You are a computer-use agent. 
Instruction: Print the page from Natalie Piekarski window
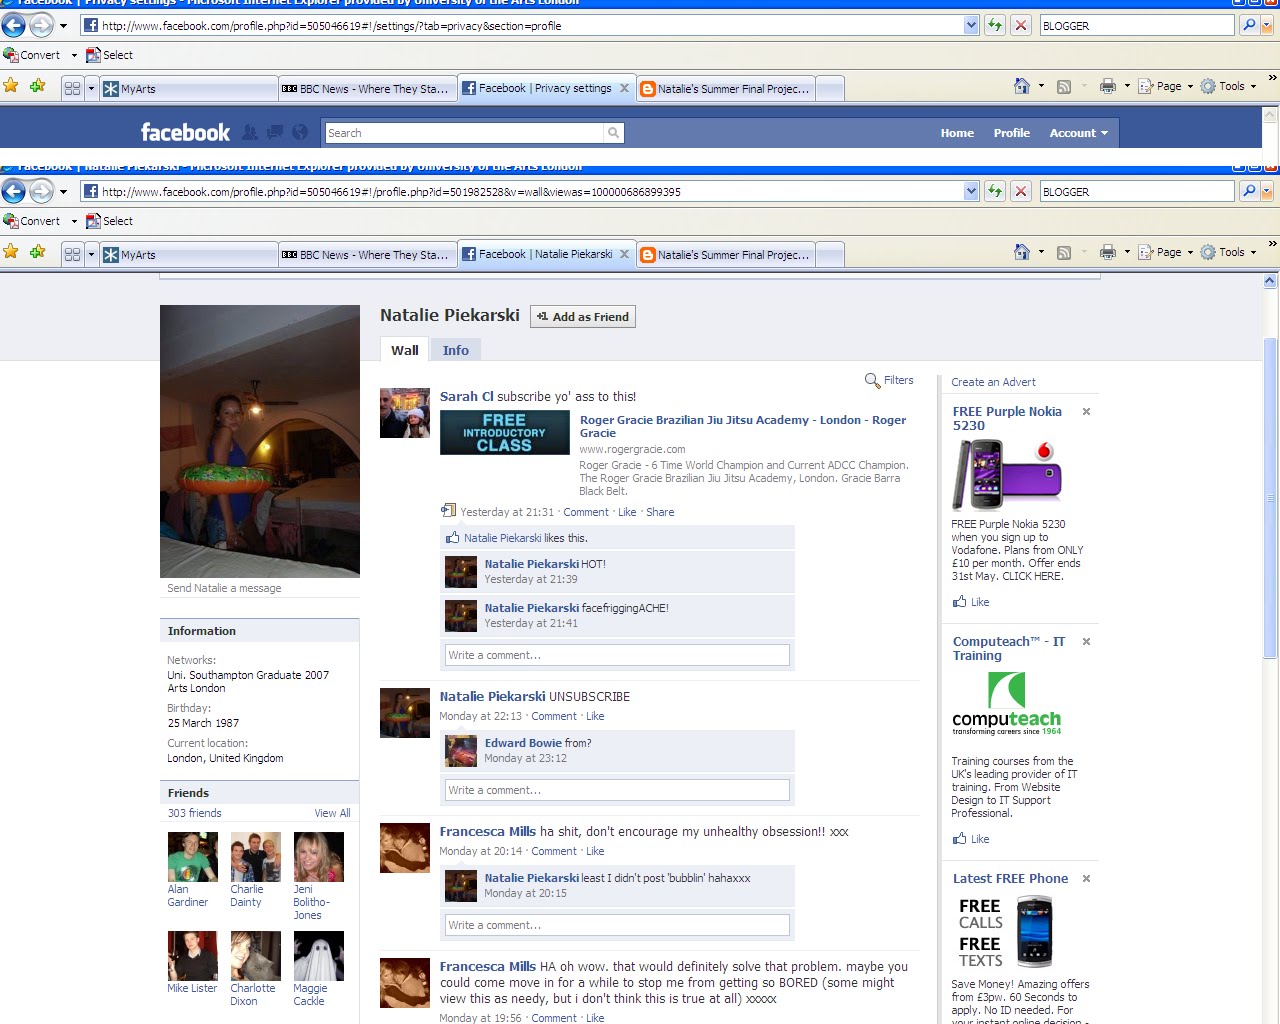coord(1108,252)
